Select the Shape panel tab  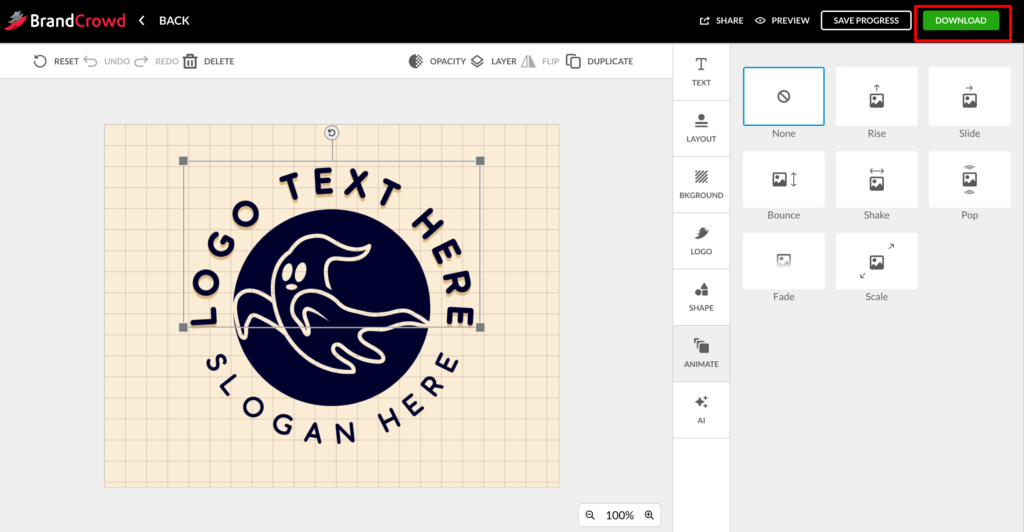pyautogui.click(x=701, y=296)
